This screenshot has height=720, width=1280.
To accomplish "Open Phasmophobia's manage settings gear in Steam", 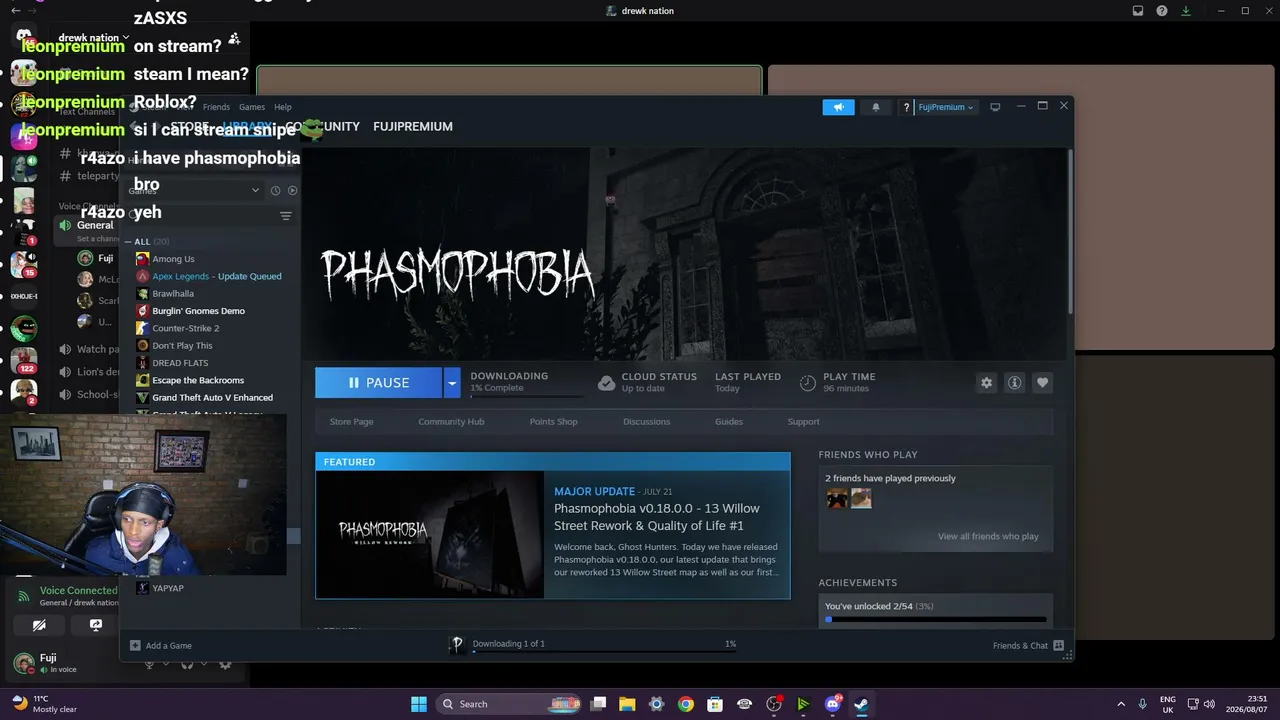I will [986, 383].
